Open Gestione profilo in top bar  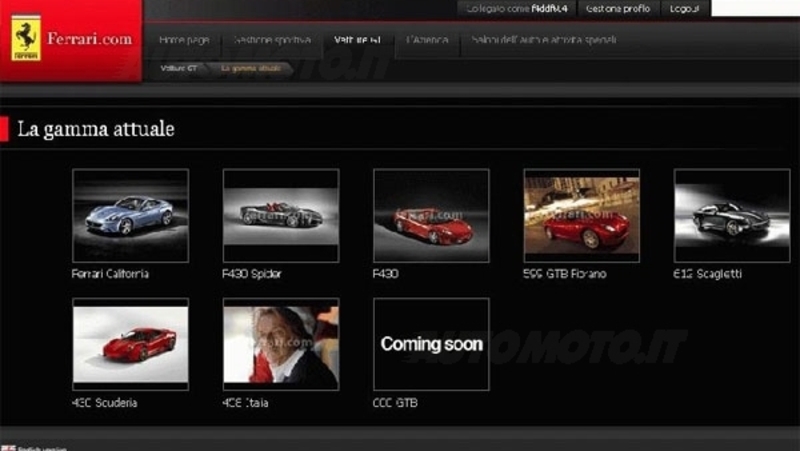tap(618, 9)
